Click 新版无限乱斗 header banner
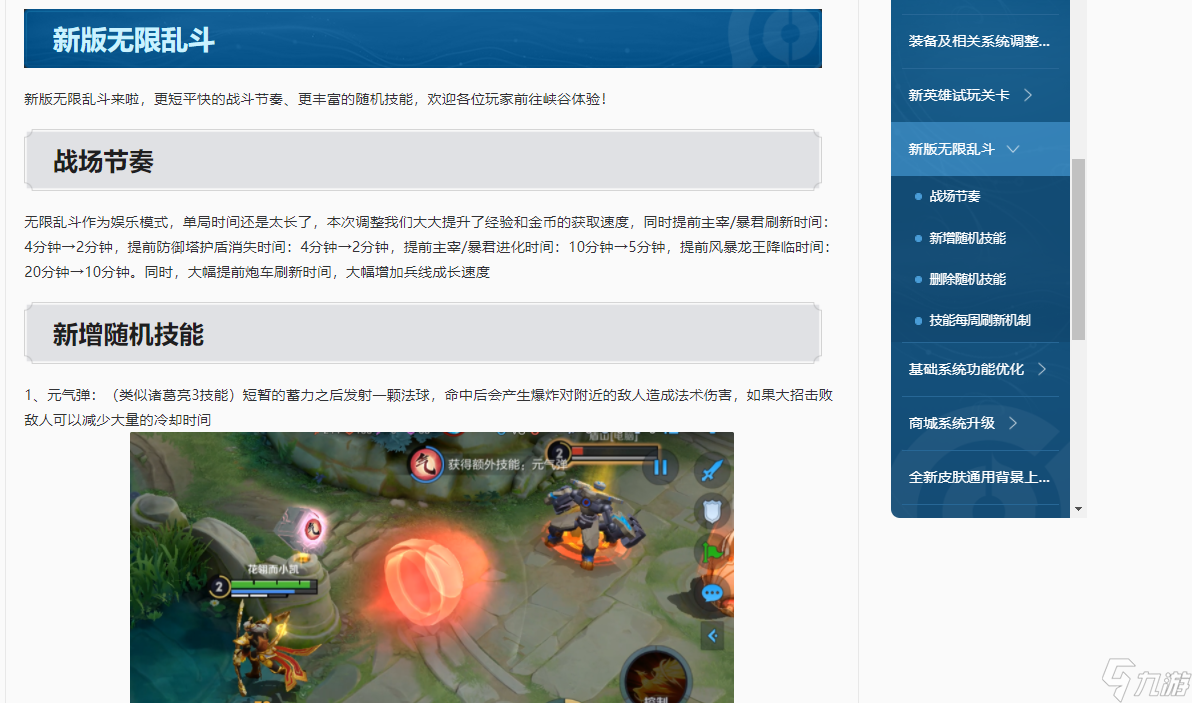The height and width of the screenshot is (703, 1192). pyautogui.click(x=423, y=39)
